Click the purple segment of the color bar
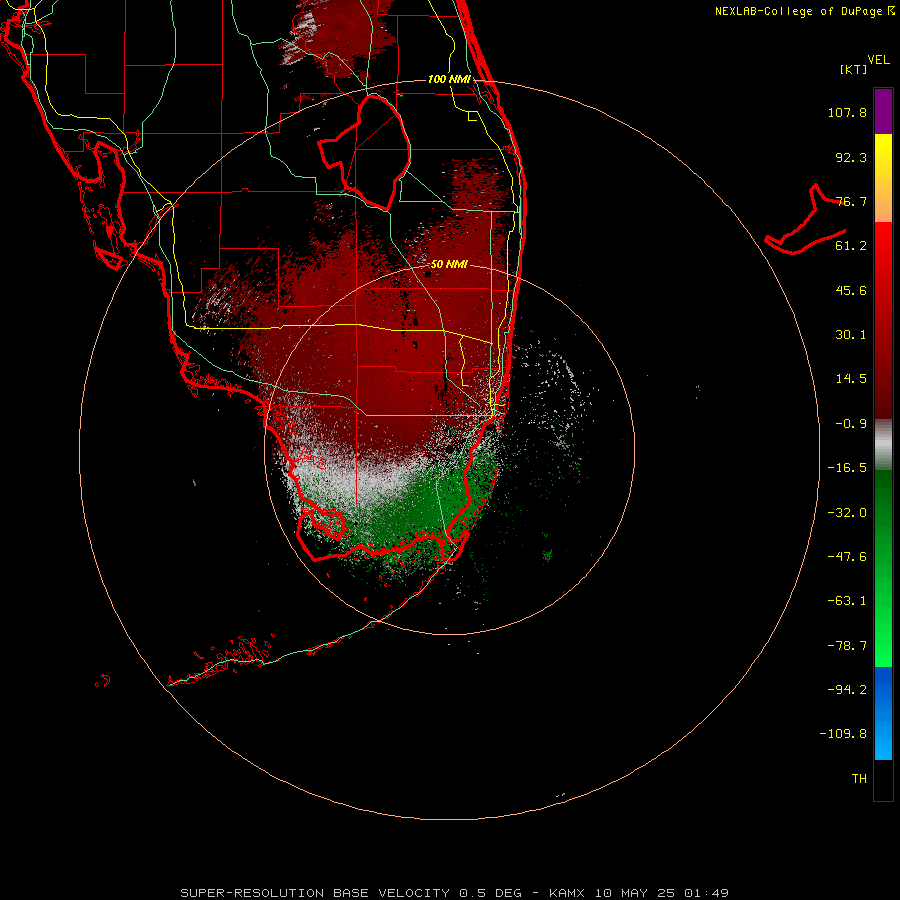900x900 pixels. pos(883,111)
